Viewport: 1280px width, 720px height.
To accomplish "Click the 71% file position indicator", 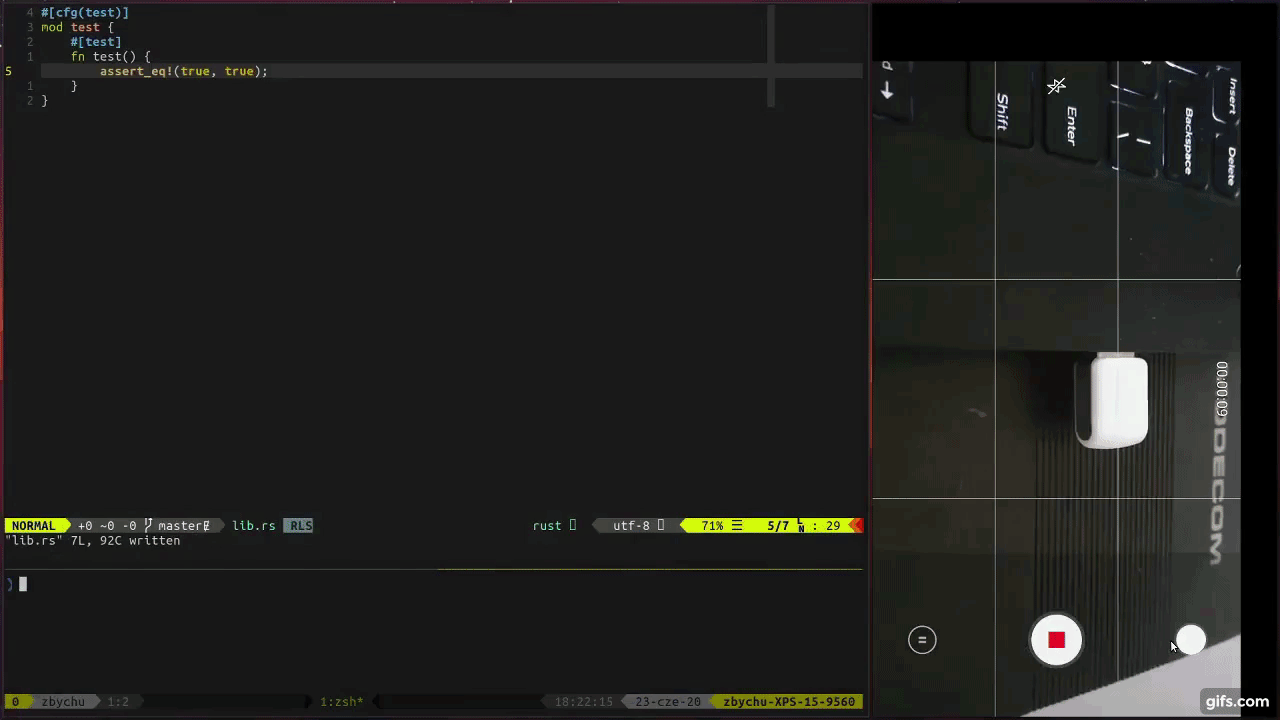I will [712, 525].
